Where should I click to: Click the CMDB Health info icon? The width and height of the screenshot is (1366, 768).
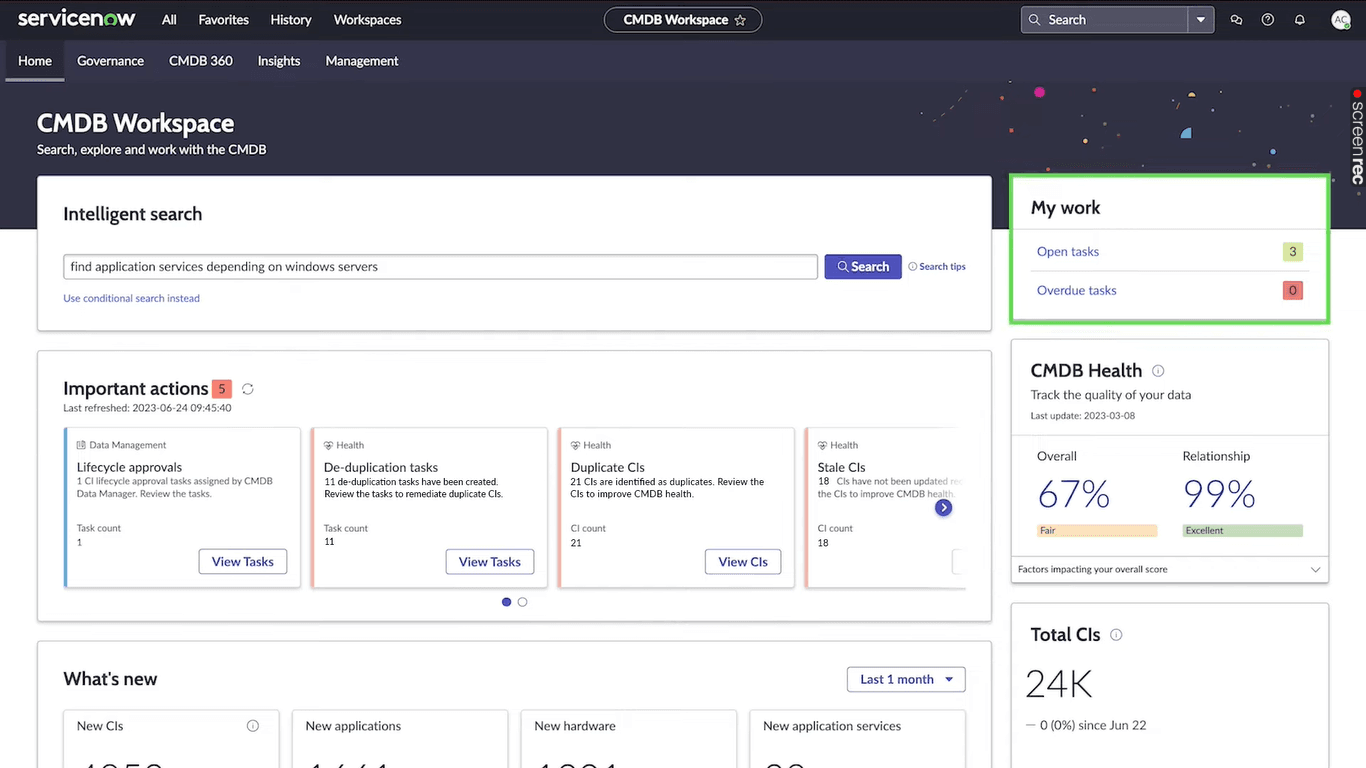pyautogui.click(x=1158, y=370)
